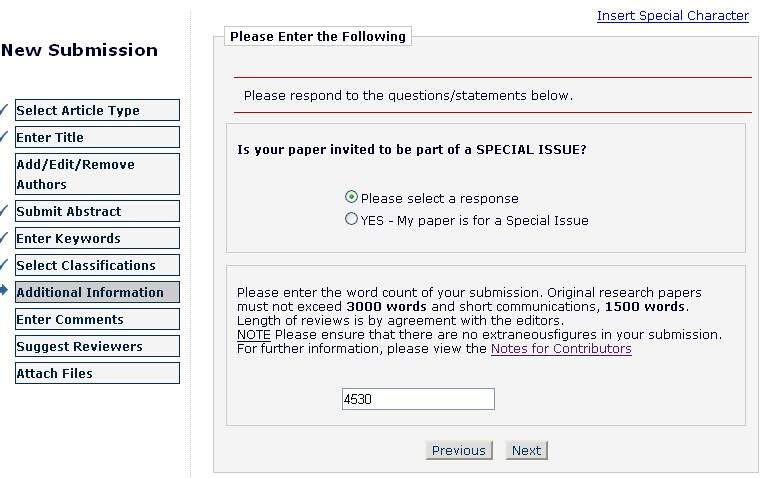This screenshot has width=769, height=478.
Task: Click the current-step arrow beside Additional Information
Action: [x=4, y=291]
